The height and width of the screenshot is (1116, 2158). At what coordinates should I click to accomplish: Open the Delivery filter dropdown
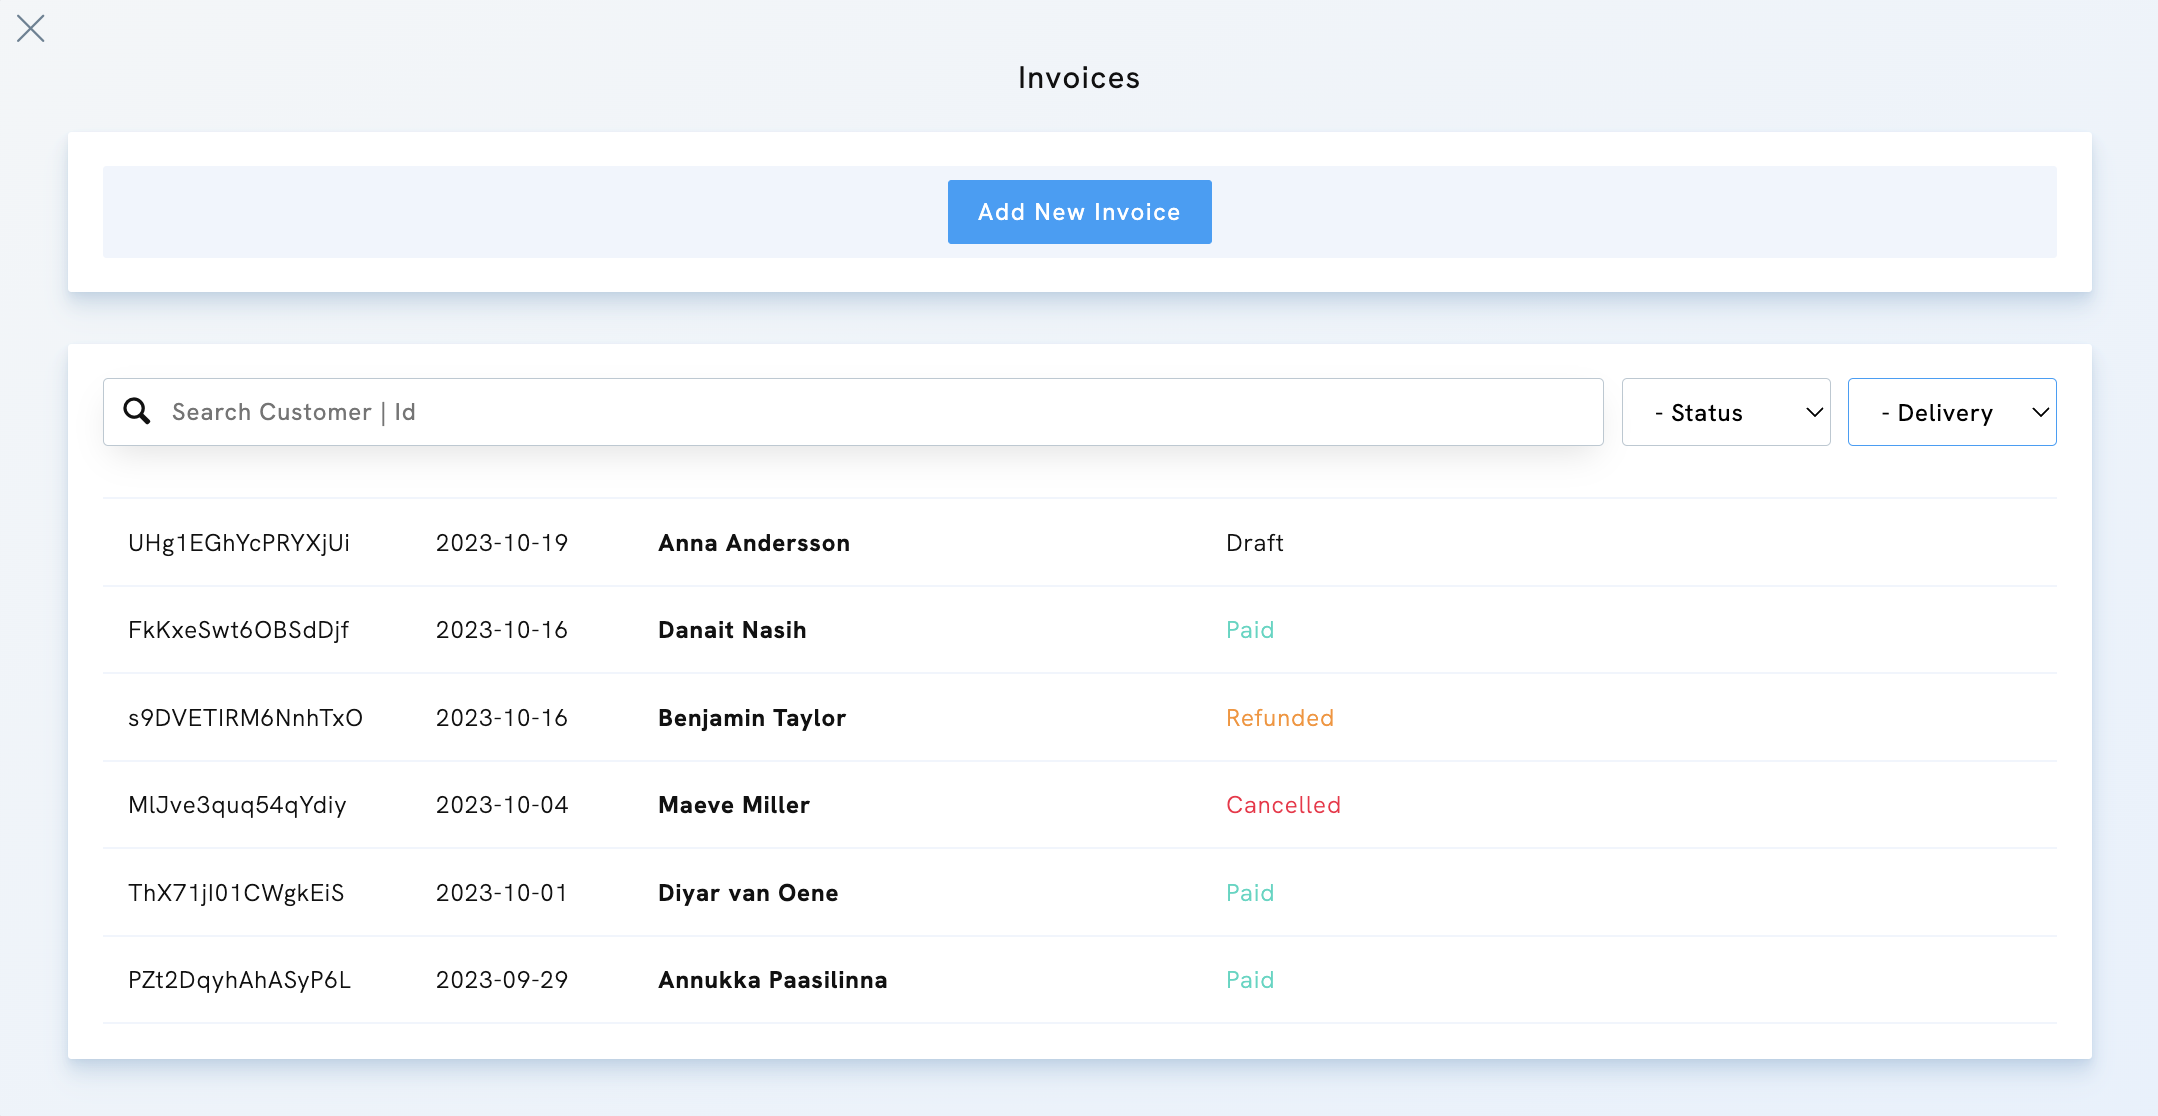[1951, 411]
